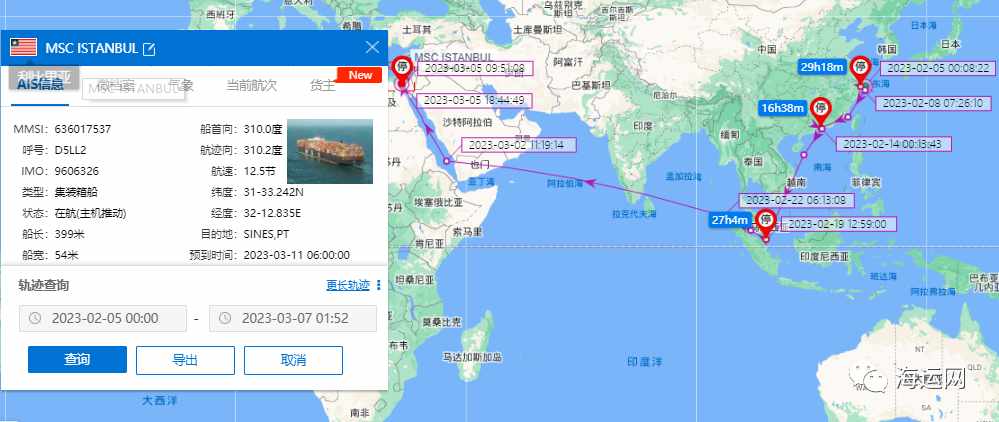999x422 pixels.
Task: Open the three-dot menu beside 更长轨迹
Action: click(378, 285)
